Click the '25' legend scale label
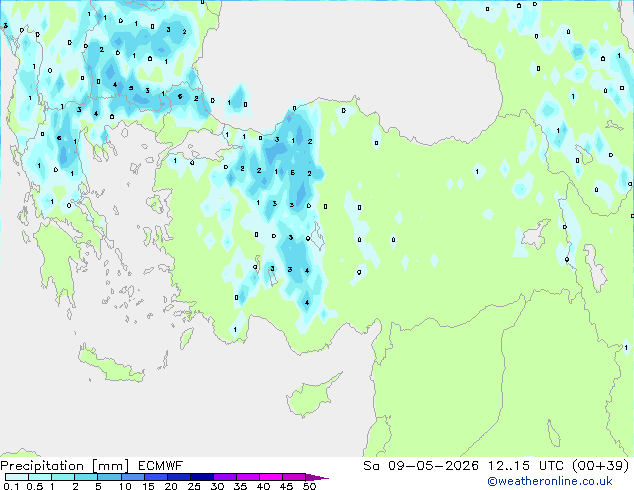This screenshot has height=490, width=634. [194, 486]
